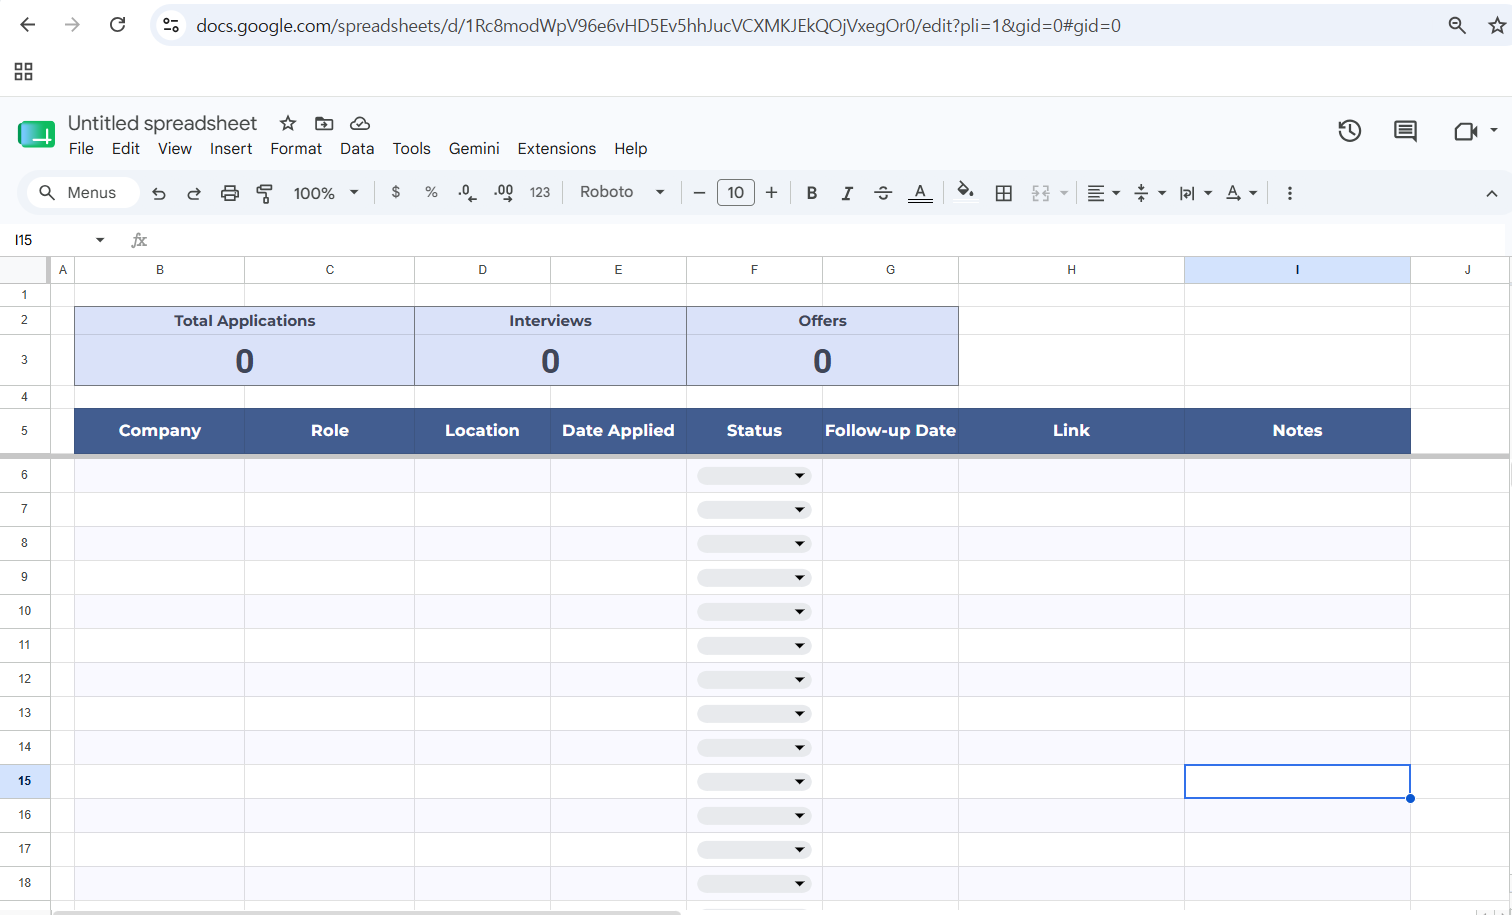Redo the last action
The image size is (1512, 915).
point(194,193)
